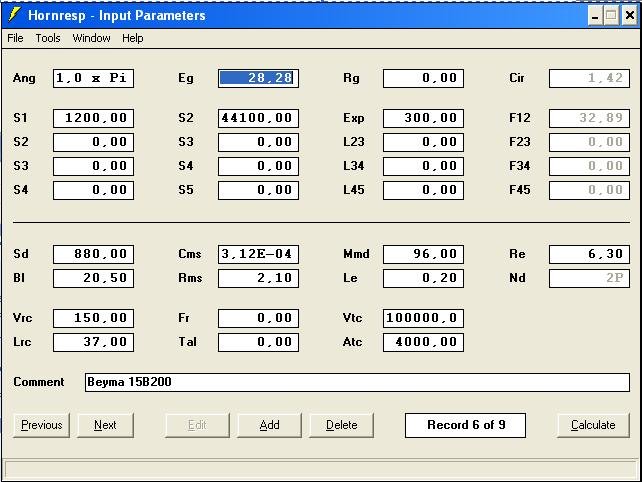Viewport: 642px width, 482px height.
Task: Click the Vtc label
Action: [353, 318]
